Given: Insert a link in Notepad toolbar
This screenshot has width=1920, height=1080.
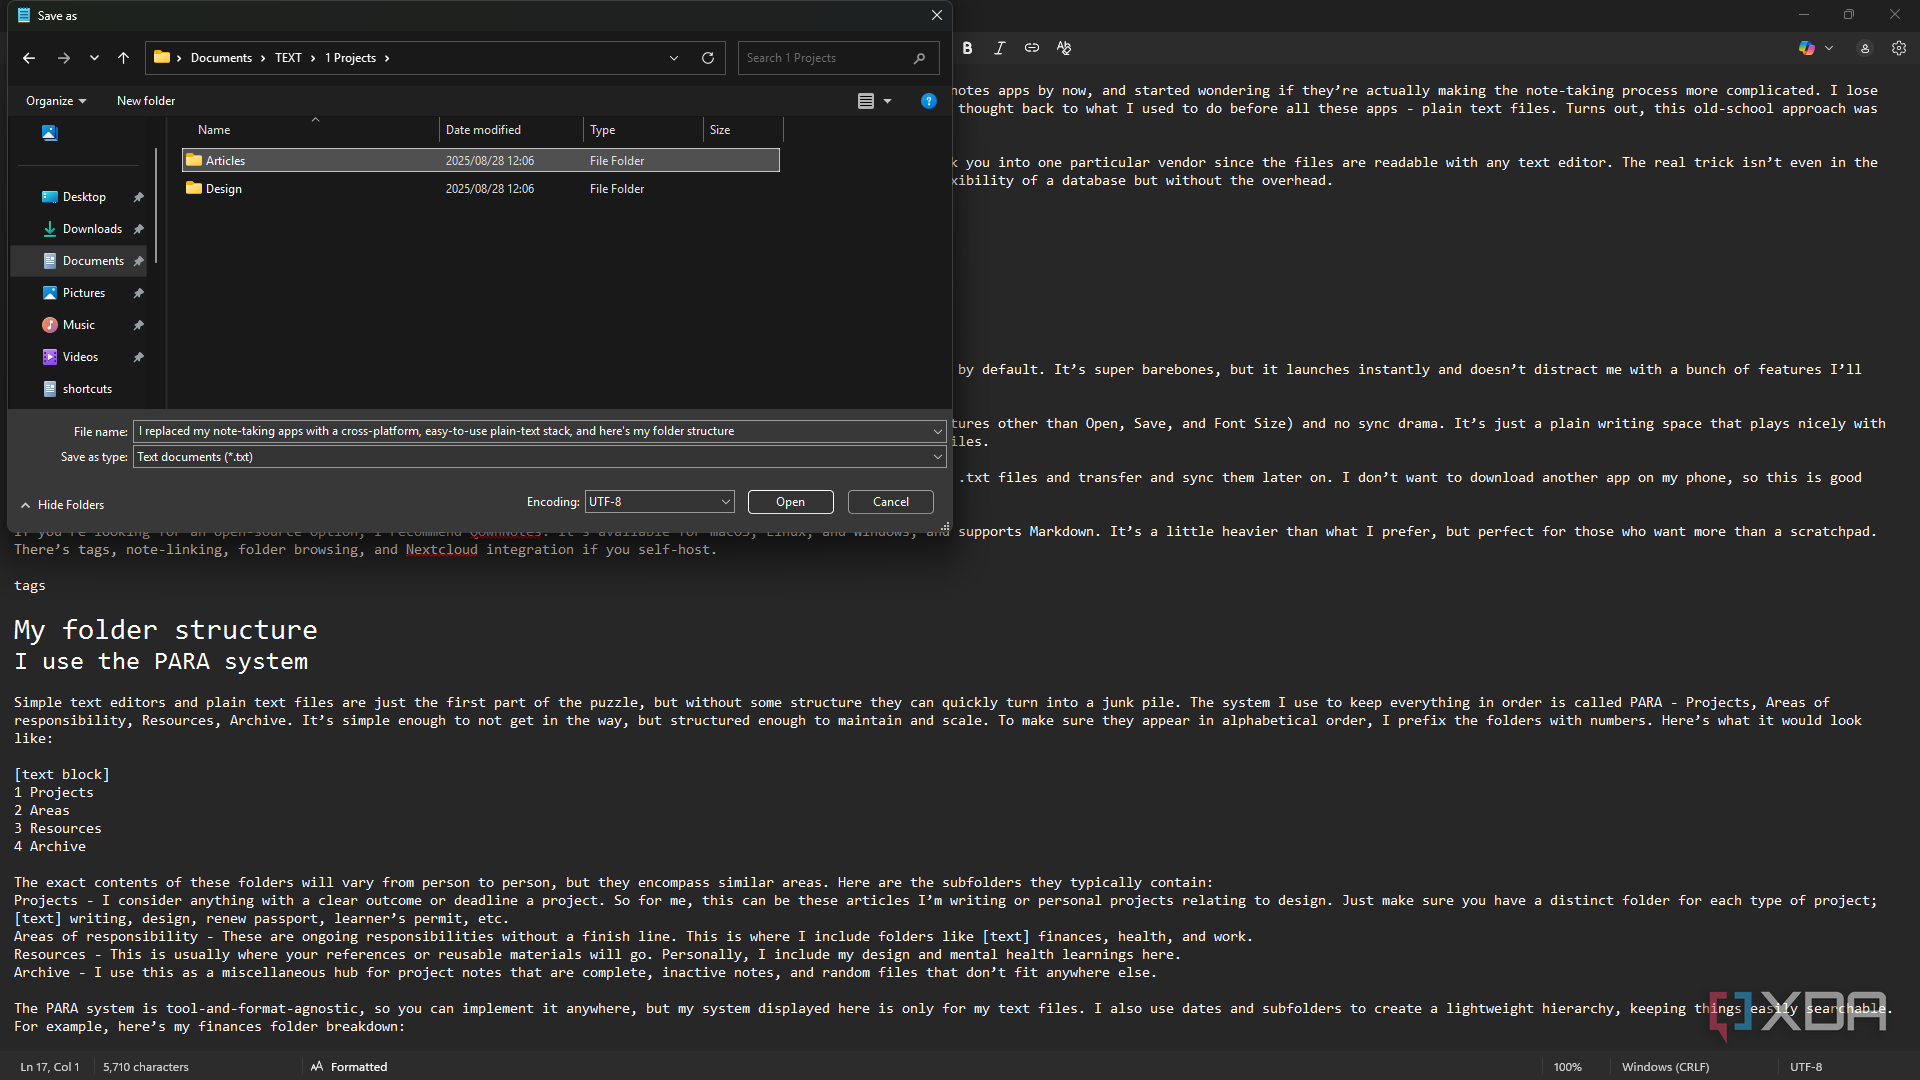Looking at the screenshot, I should tap(1031, 48).
